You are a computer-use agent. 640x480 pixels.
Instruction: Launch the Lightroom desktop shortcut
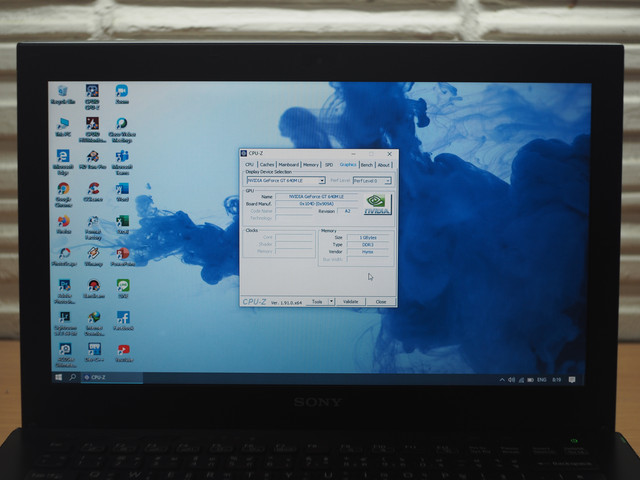[x=65, y=324]
